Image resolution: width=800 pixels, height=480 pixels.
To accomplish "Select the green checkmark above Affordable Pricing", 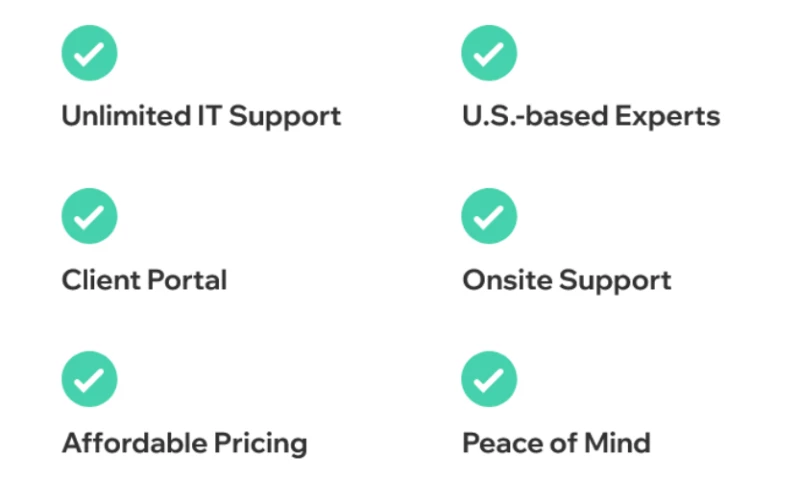I will (x=89, y=379).
